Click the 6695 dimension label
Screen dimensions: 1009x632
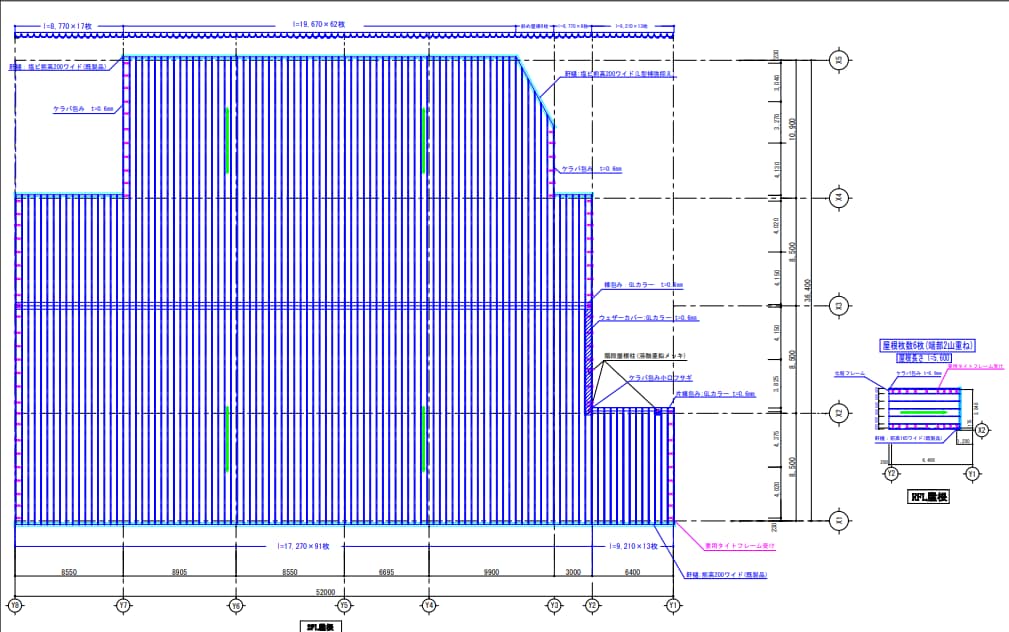coord(386,572)
